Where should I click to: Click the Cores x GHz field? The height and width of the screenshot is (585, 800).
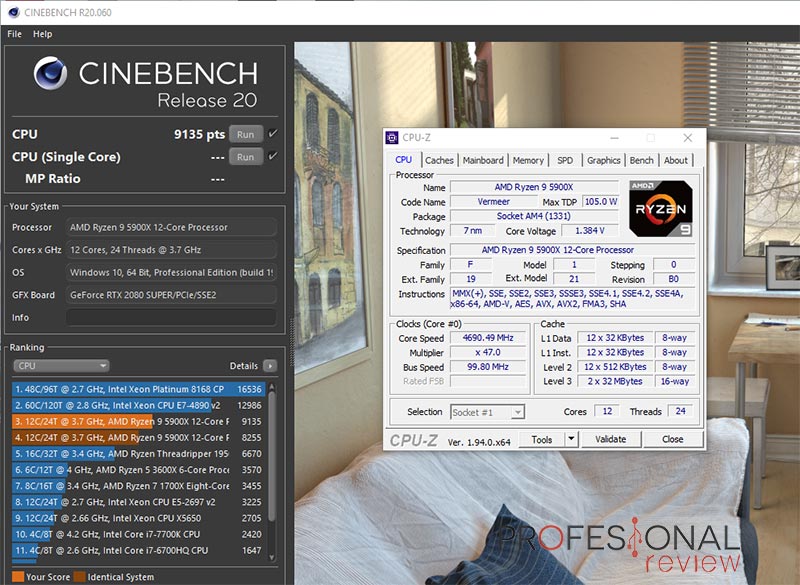pos(171,250)
